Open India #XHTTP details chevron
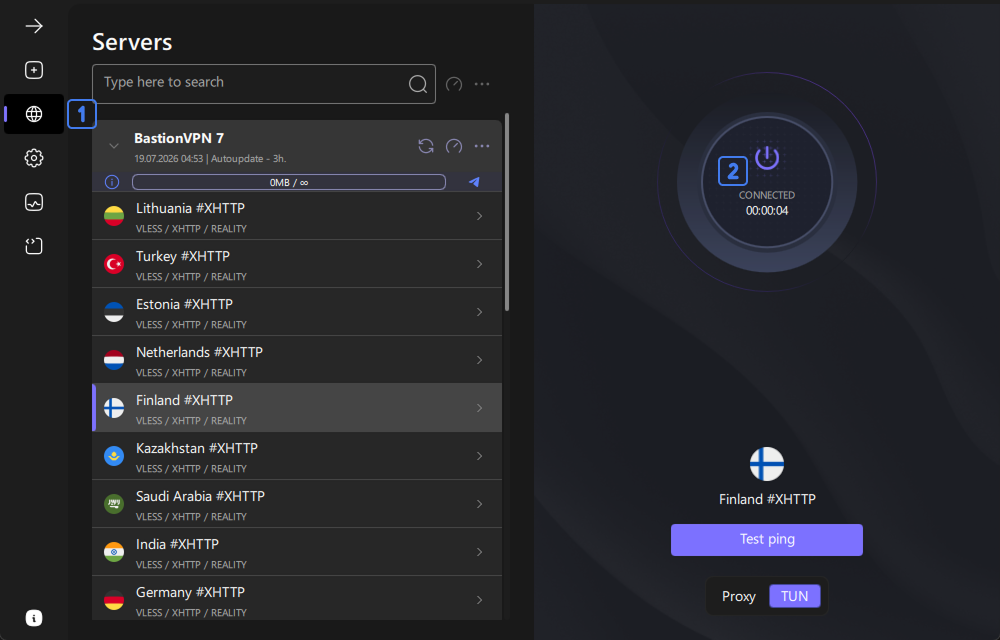Viewport: 1000px width, 640px height. [x=480, y=552]
